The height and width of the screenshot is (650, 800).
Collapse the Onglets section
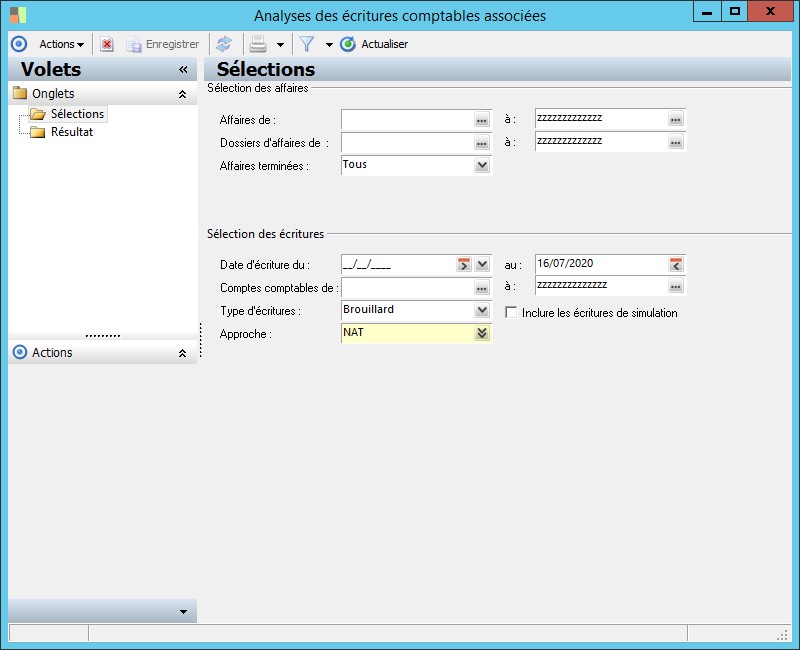point(182,94)
